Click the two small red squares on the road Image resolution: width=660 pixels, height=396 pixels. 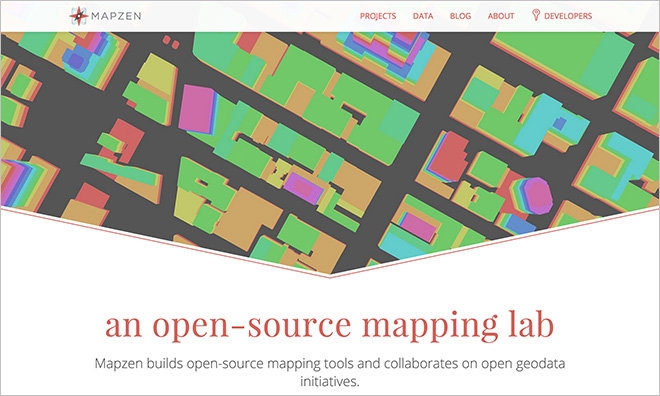tap(171, 42)
